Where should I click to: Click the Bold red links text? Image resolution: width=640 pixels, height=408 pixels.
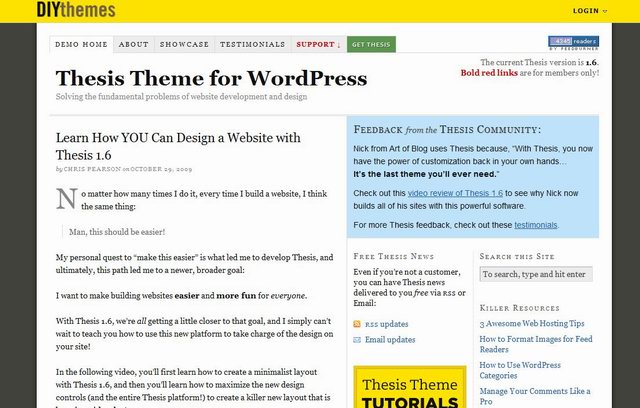click(489, 73)
